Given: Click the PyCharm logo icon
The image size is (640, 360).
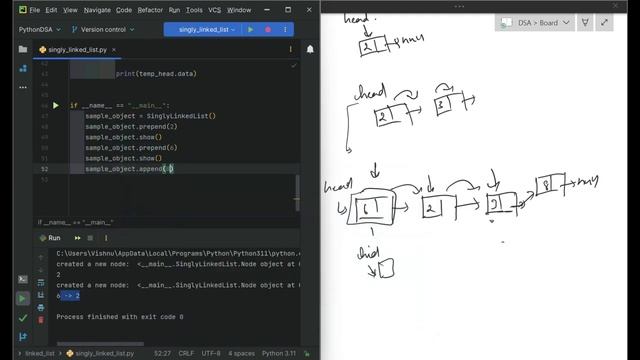Looking at the screenshot, I should tap(22, 10).
